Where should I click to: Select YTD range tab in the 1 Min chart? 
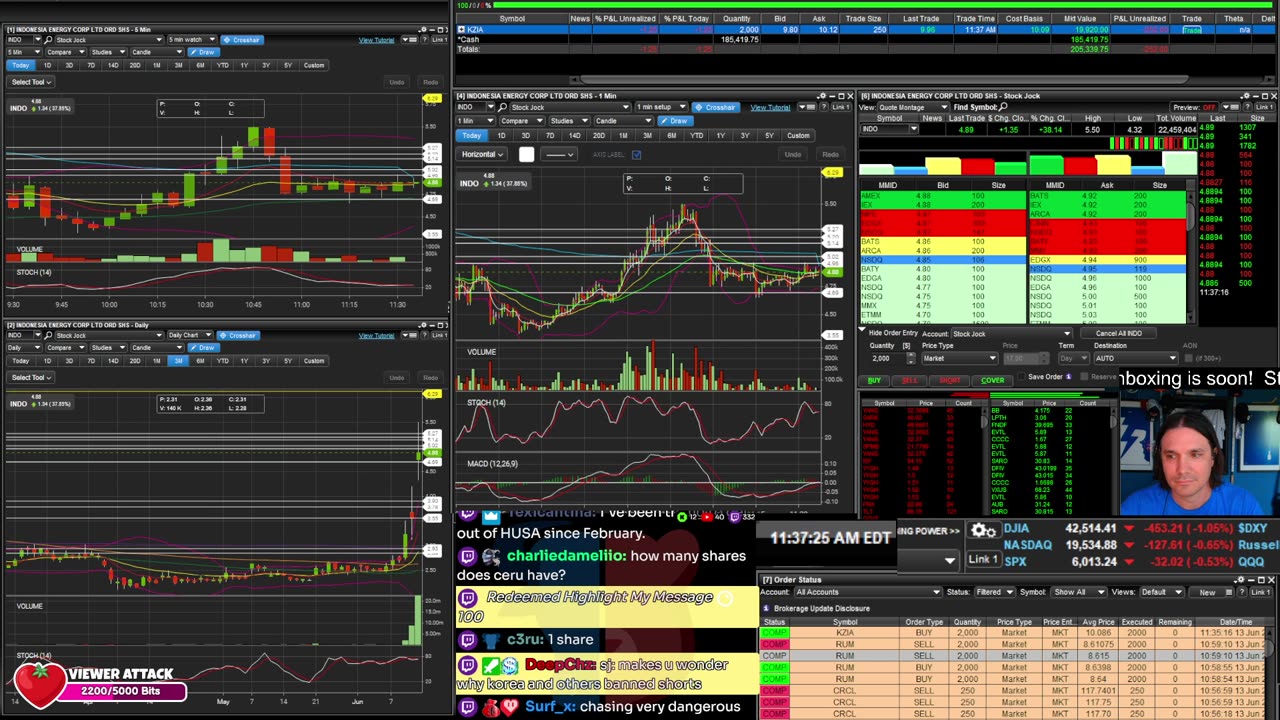(696, 136)
